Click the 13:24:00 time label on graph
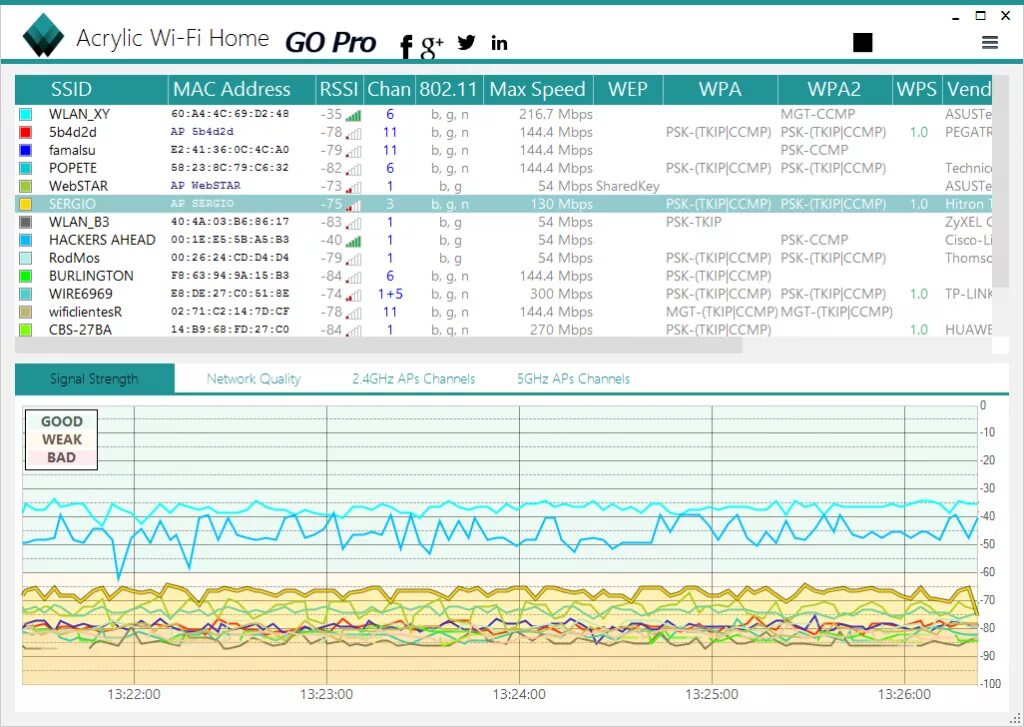 519,694
